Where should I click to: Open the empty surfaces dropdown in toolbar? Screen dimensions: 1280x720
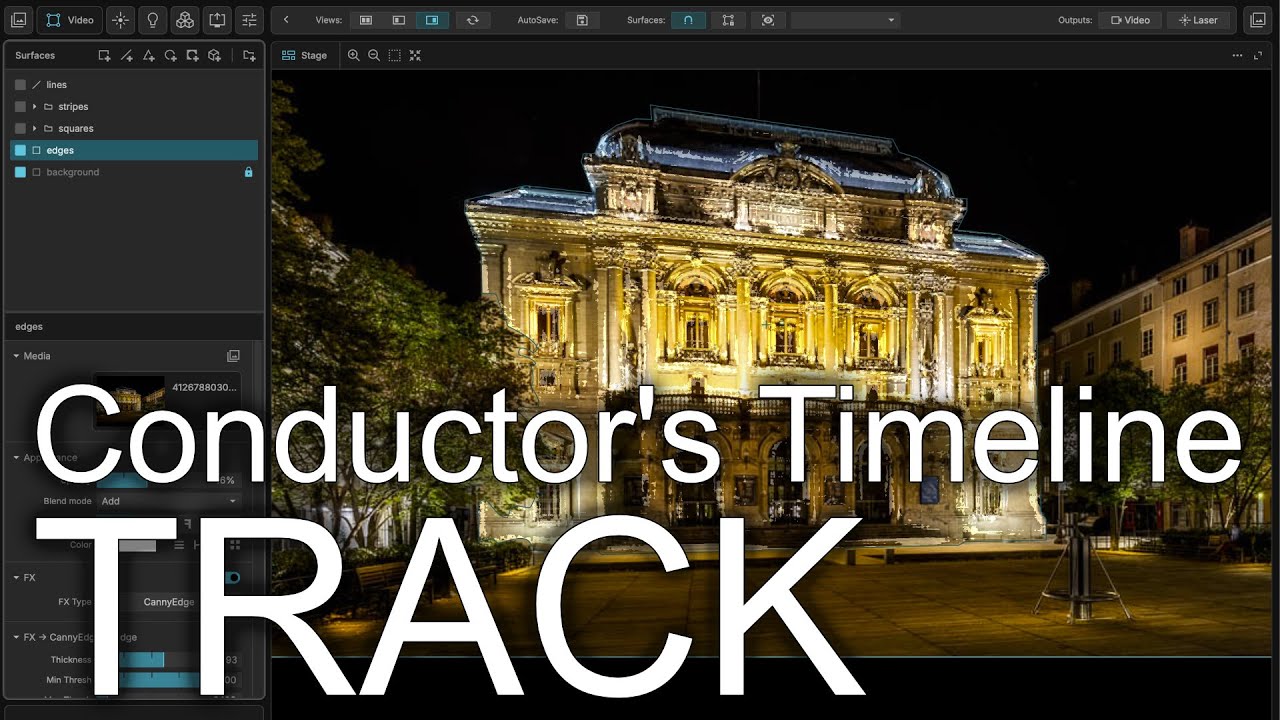[x=845, y=20]
